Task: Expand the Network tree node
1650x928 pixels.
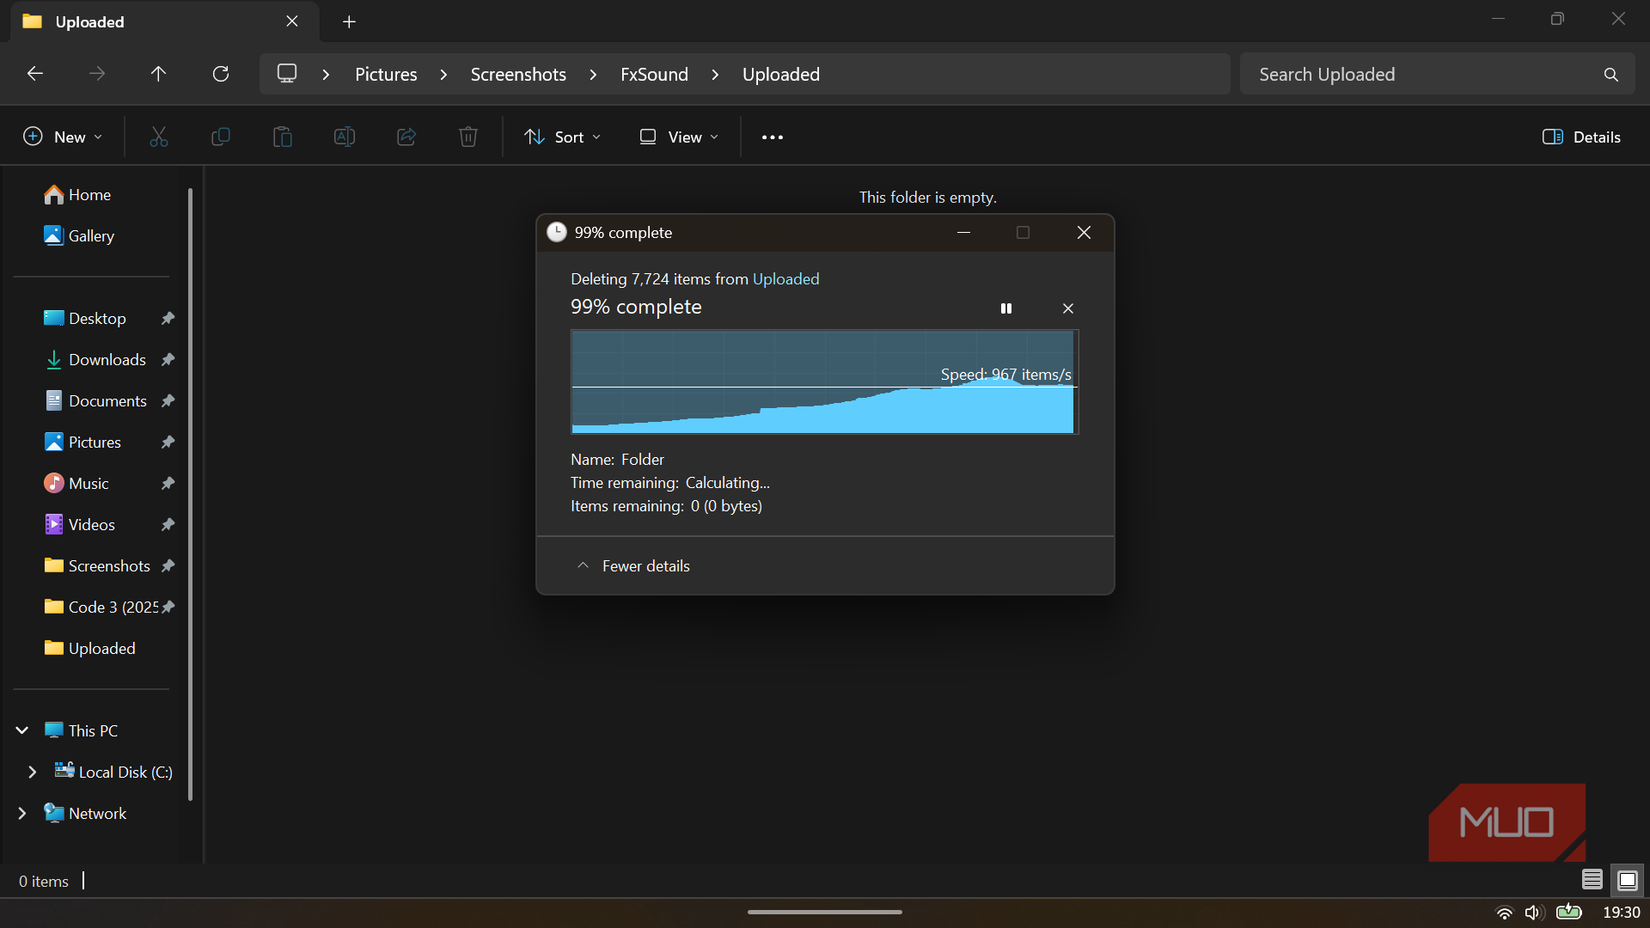Action: (22, 813)
